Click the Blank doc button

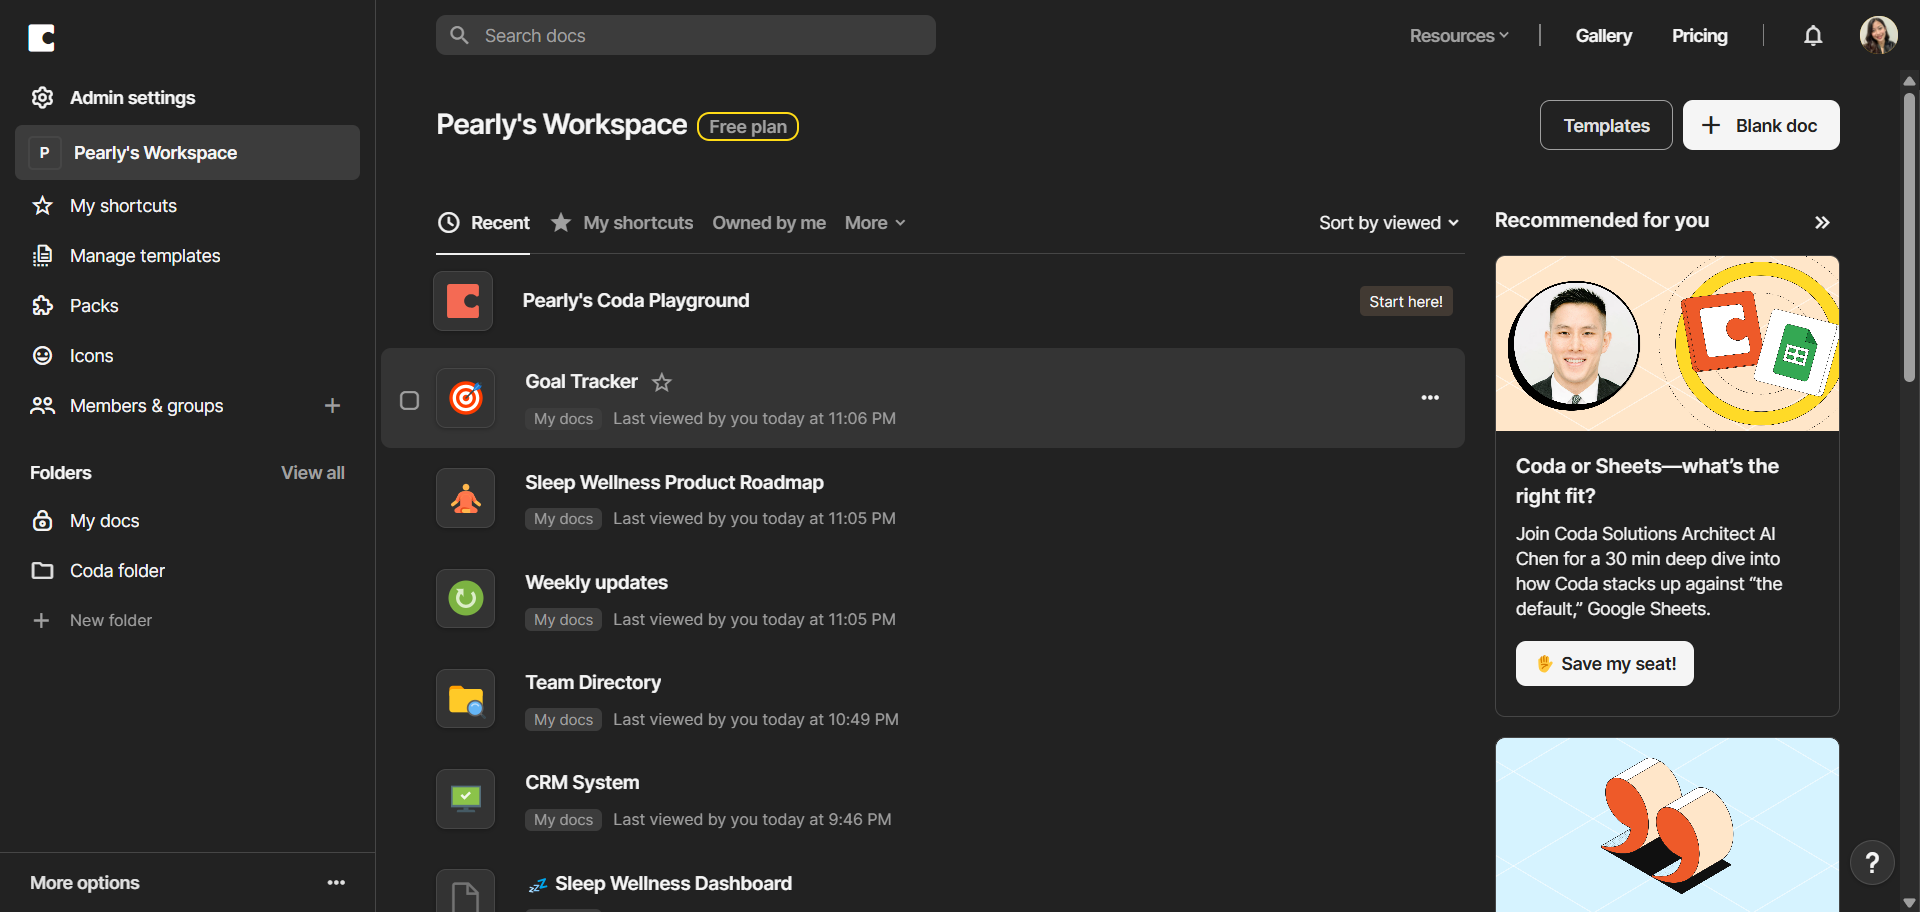pyautogui.click(x=1761, y=126)
